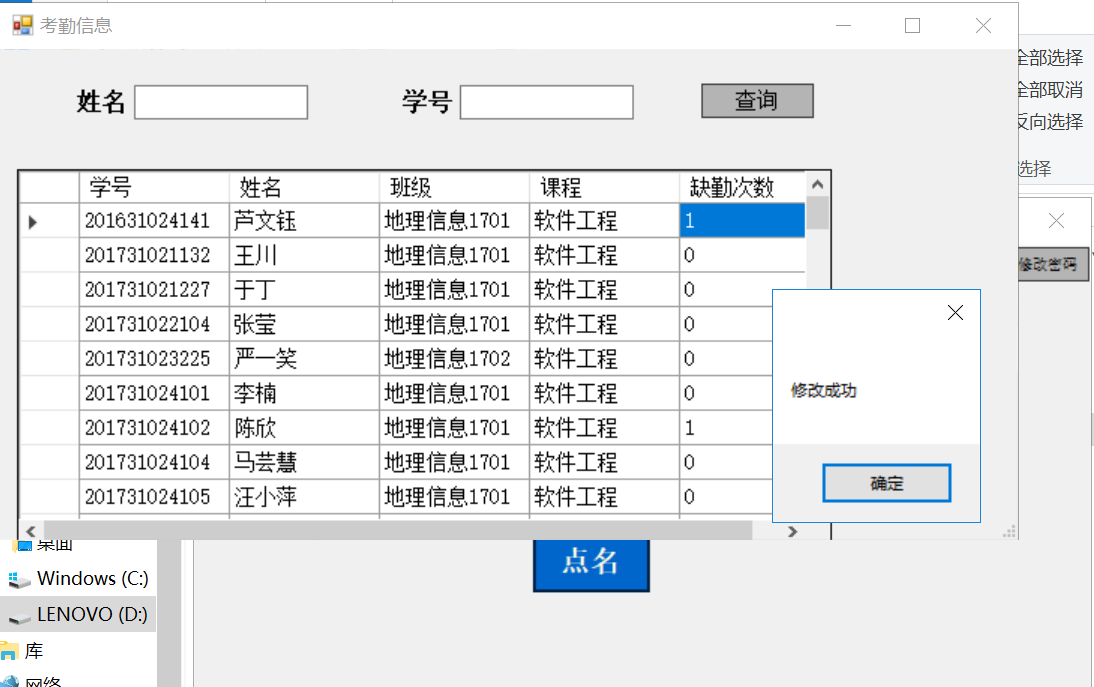Click table horizontal scrollbar right arrow

792,531
